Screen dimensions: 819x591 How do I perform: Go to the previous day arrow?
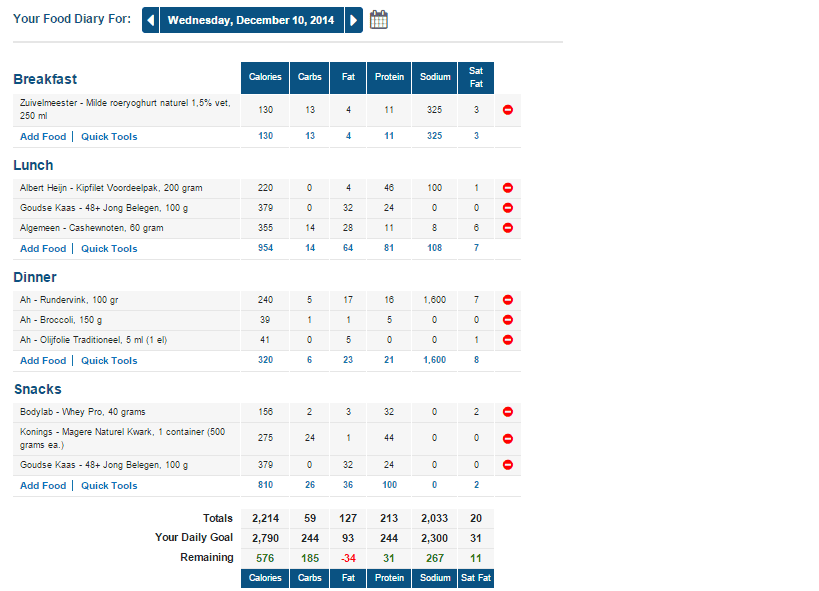click(150, 20)
